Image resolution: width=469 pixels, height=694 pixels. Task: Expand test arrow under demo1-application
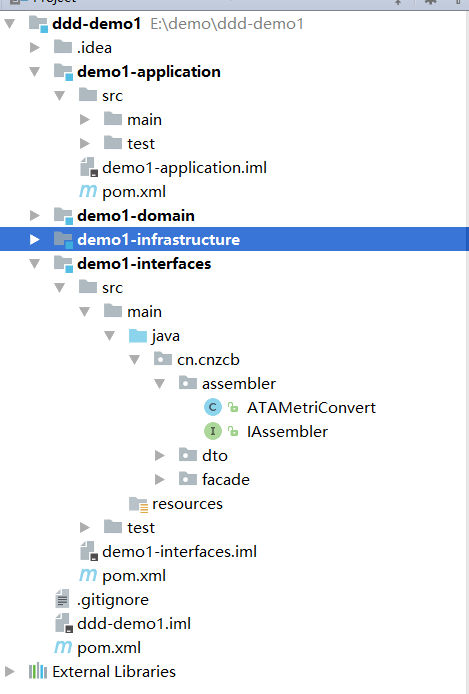click(x=85, y=143)
